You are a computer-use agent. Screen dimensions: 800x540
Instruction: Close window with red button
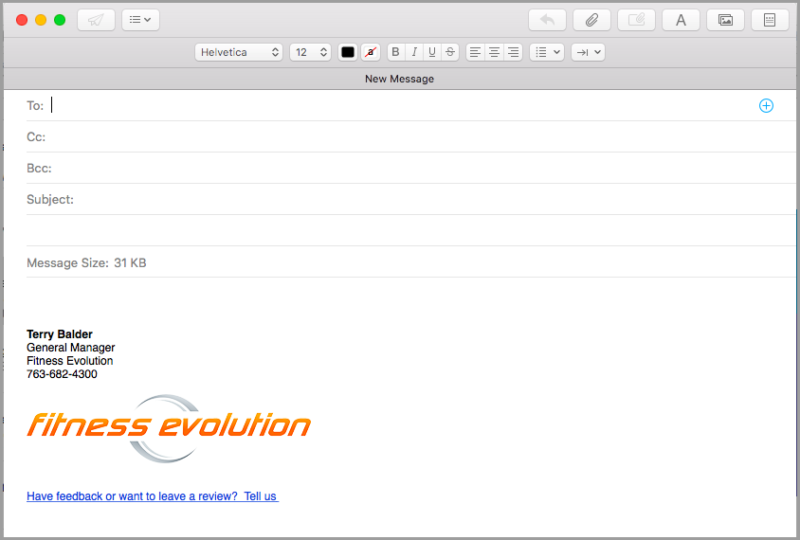click(x=21, y=20)
